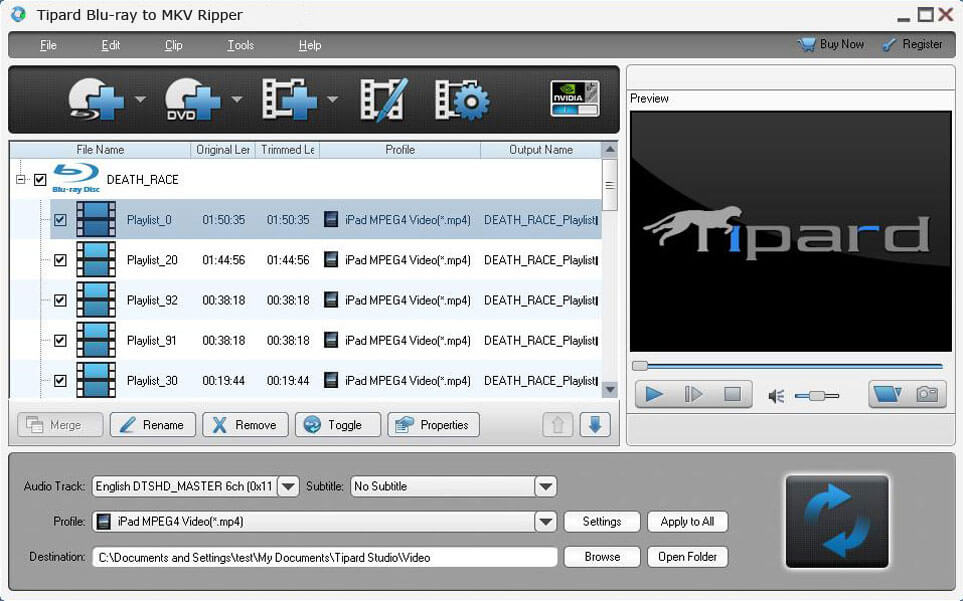Uncheck the Playlist_92 checkbox
Screen dimensions: 963x601
click(60, 300)
